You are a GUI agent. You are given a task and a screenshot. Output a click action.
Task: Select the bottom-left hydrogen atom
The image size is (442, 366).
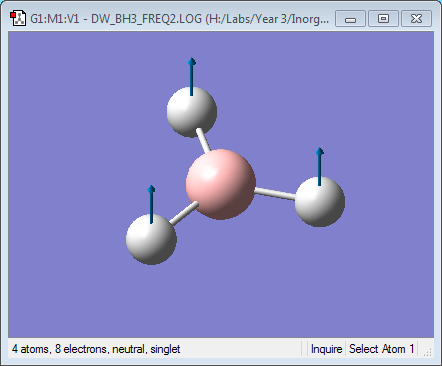pos(151,239)
